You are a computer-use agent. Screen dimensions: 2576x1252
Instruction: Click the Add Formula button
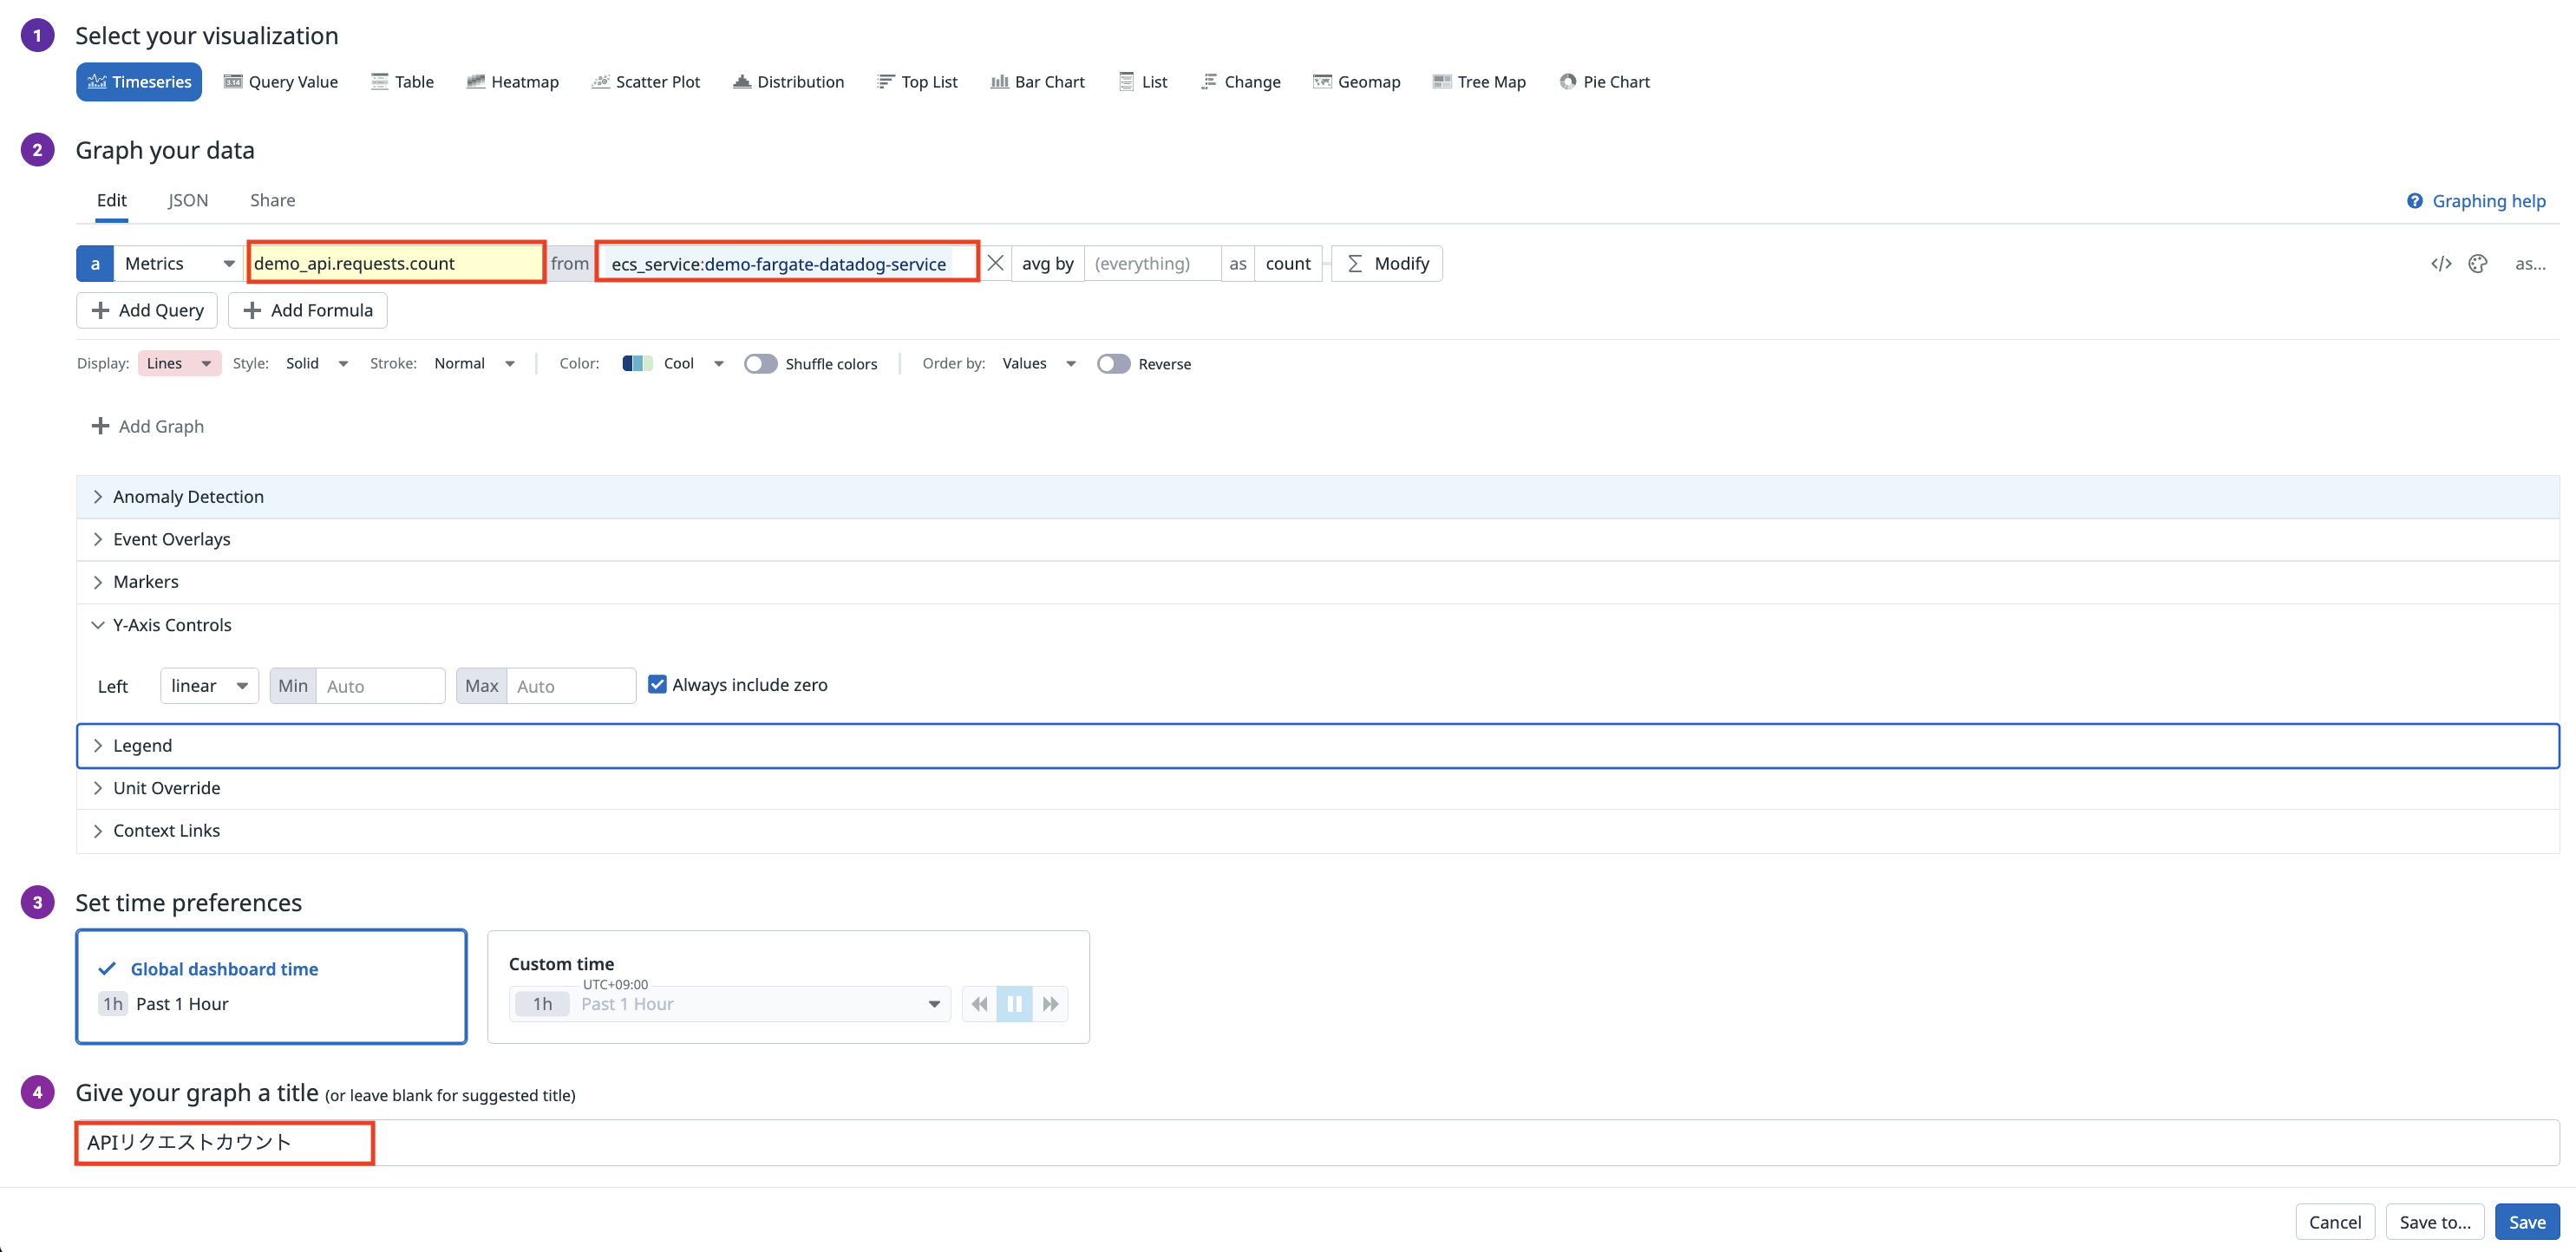(x=308, y=311)
